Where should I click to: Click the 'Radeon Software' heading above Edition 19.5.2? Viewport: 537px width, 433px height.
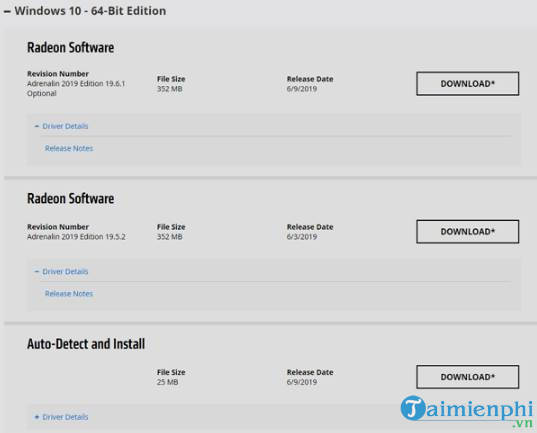tap(71, 199)
